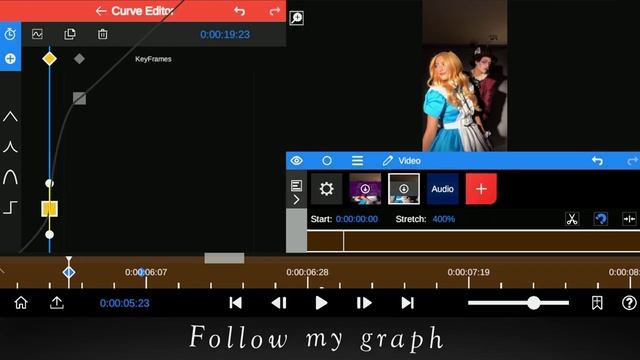
Task: Select the purple media thumbnail
Action: coord(365,189)
